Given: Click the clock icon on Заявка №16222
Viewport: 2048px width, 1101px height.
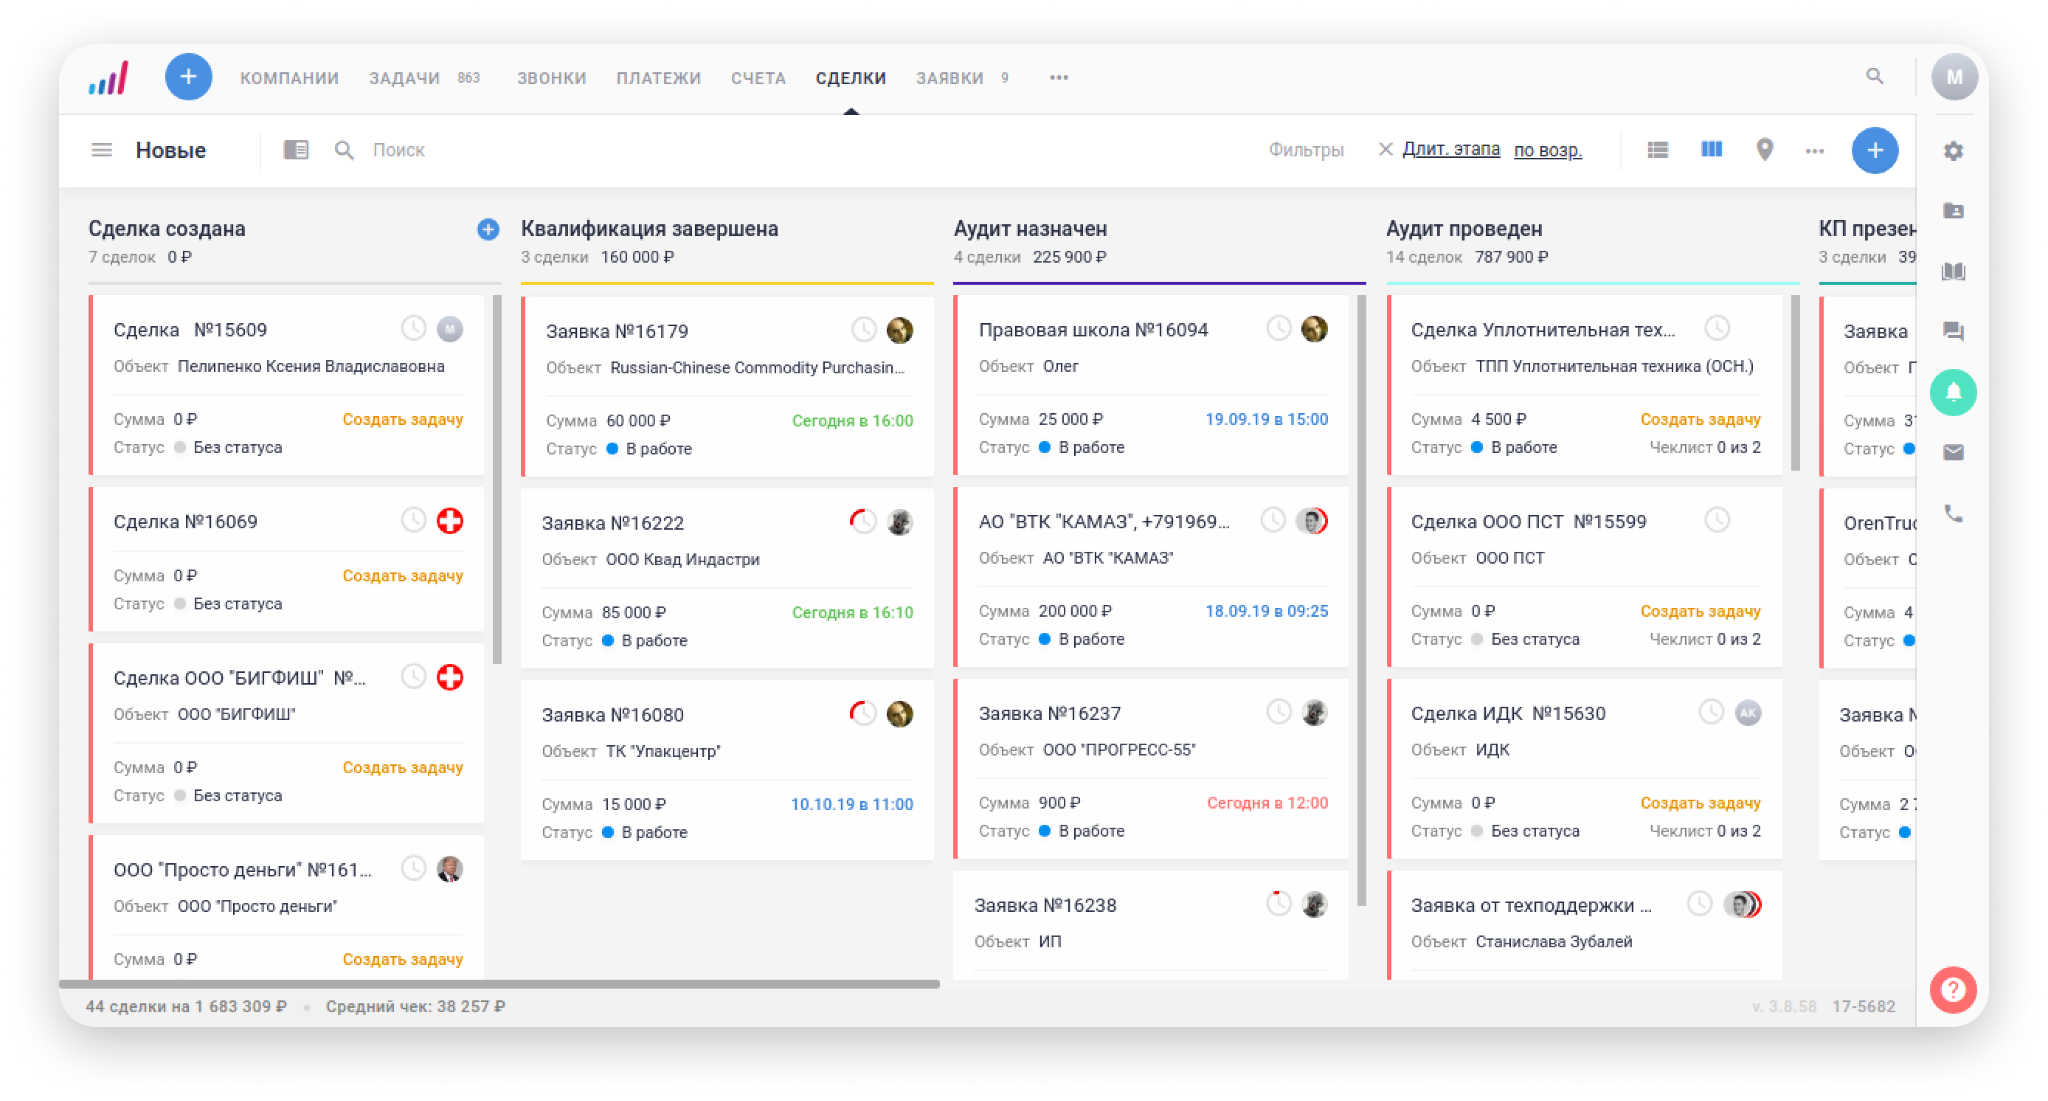Looking at the screenshot, I should pos(863,521).
